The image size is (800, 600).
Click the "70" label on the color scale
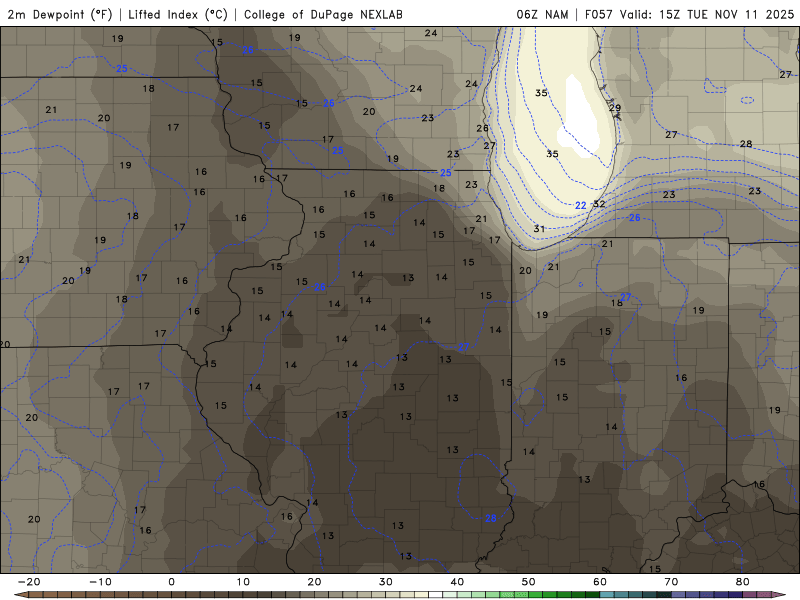coord(671,582)
